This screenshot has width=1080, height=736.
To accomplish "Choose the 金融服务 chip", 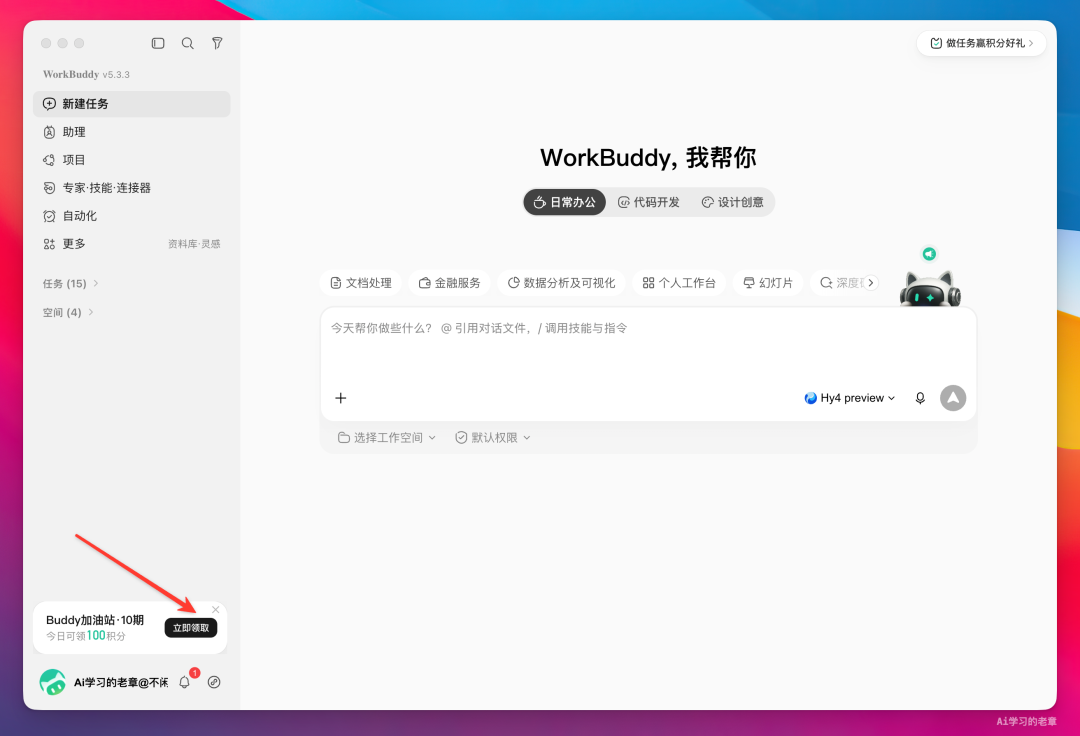I will [450, 283].
